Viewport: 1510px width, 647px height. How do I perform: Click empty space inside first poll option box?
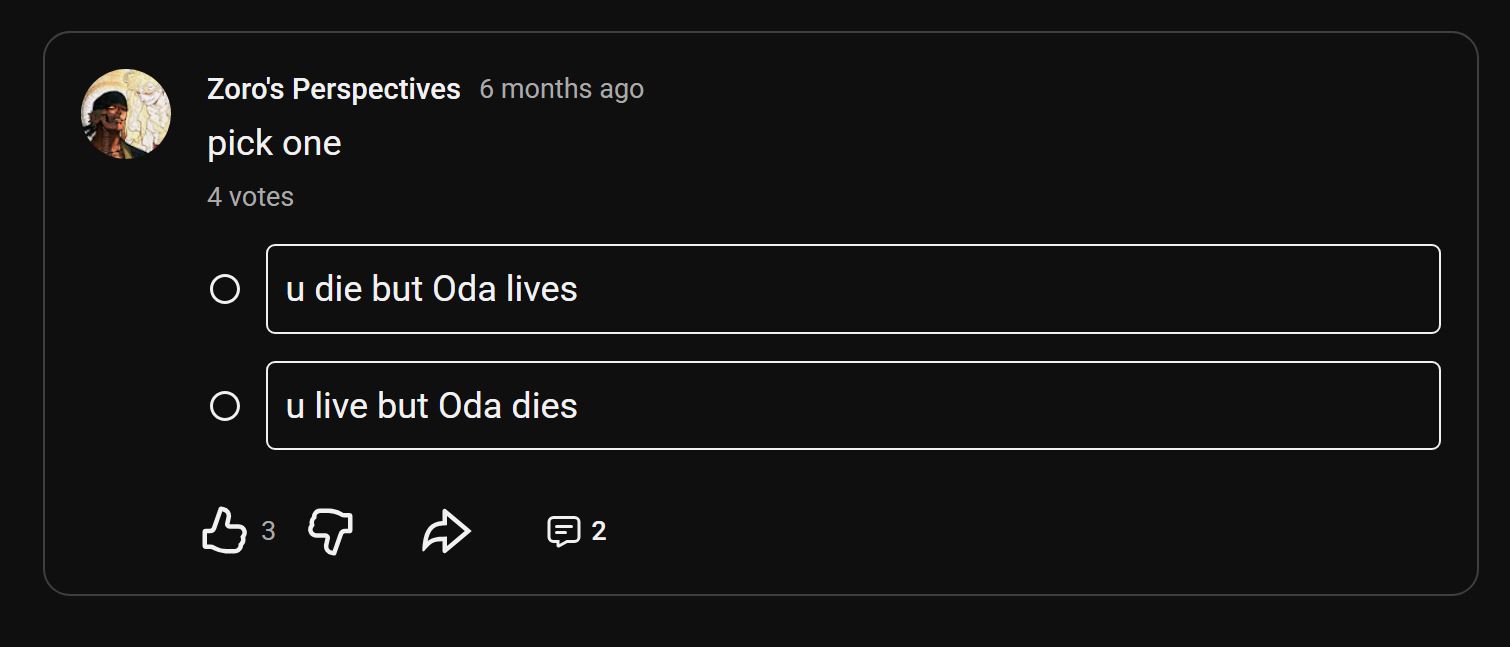(x=1000, y=289)
